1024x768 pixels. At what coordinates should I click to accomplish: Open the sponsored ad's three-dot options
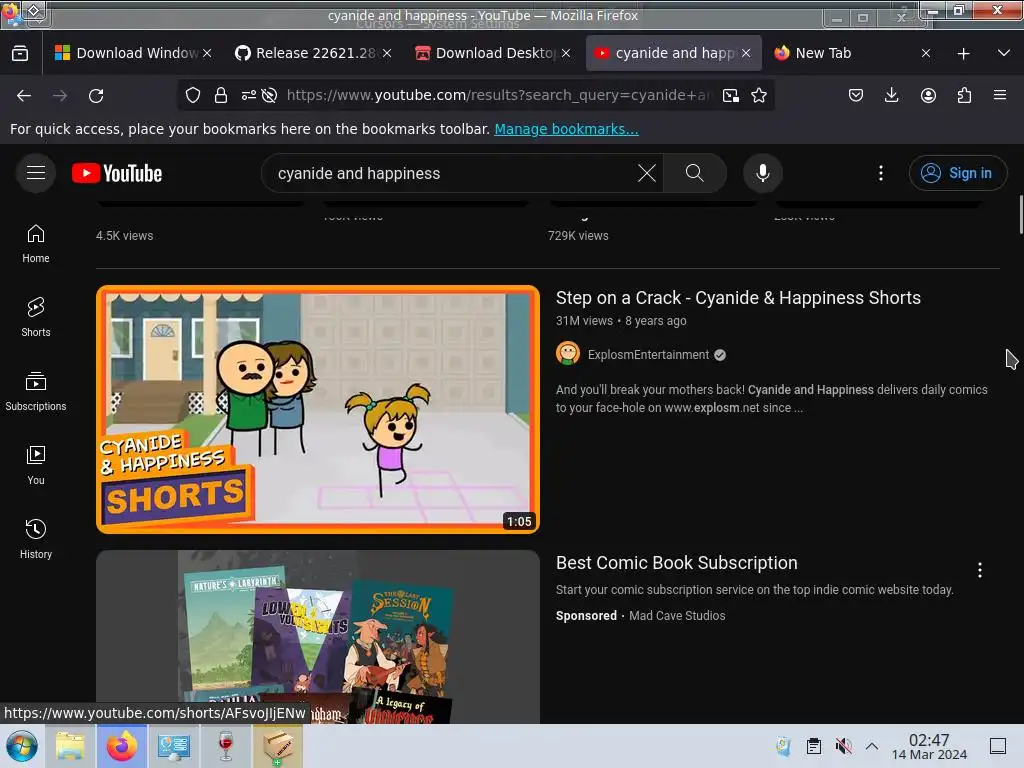click(x=980, y=570)
